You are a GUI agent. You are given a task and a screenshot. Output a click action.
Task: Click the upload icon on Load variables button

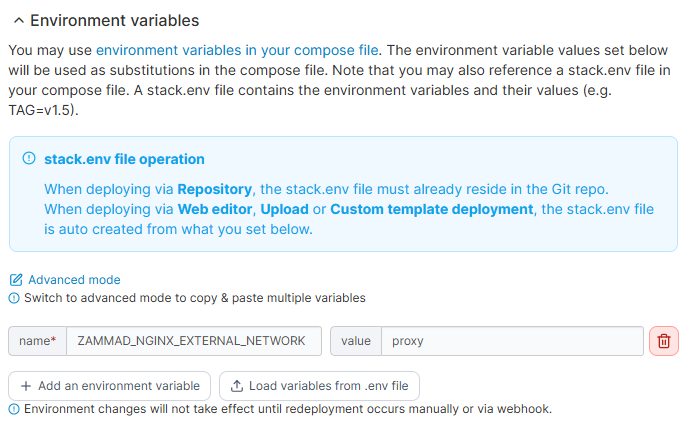(237, 386)
